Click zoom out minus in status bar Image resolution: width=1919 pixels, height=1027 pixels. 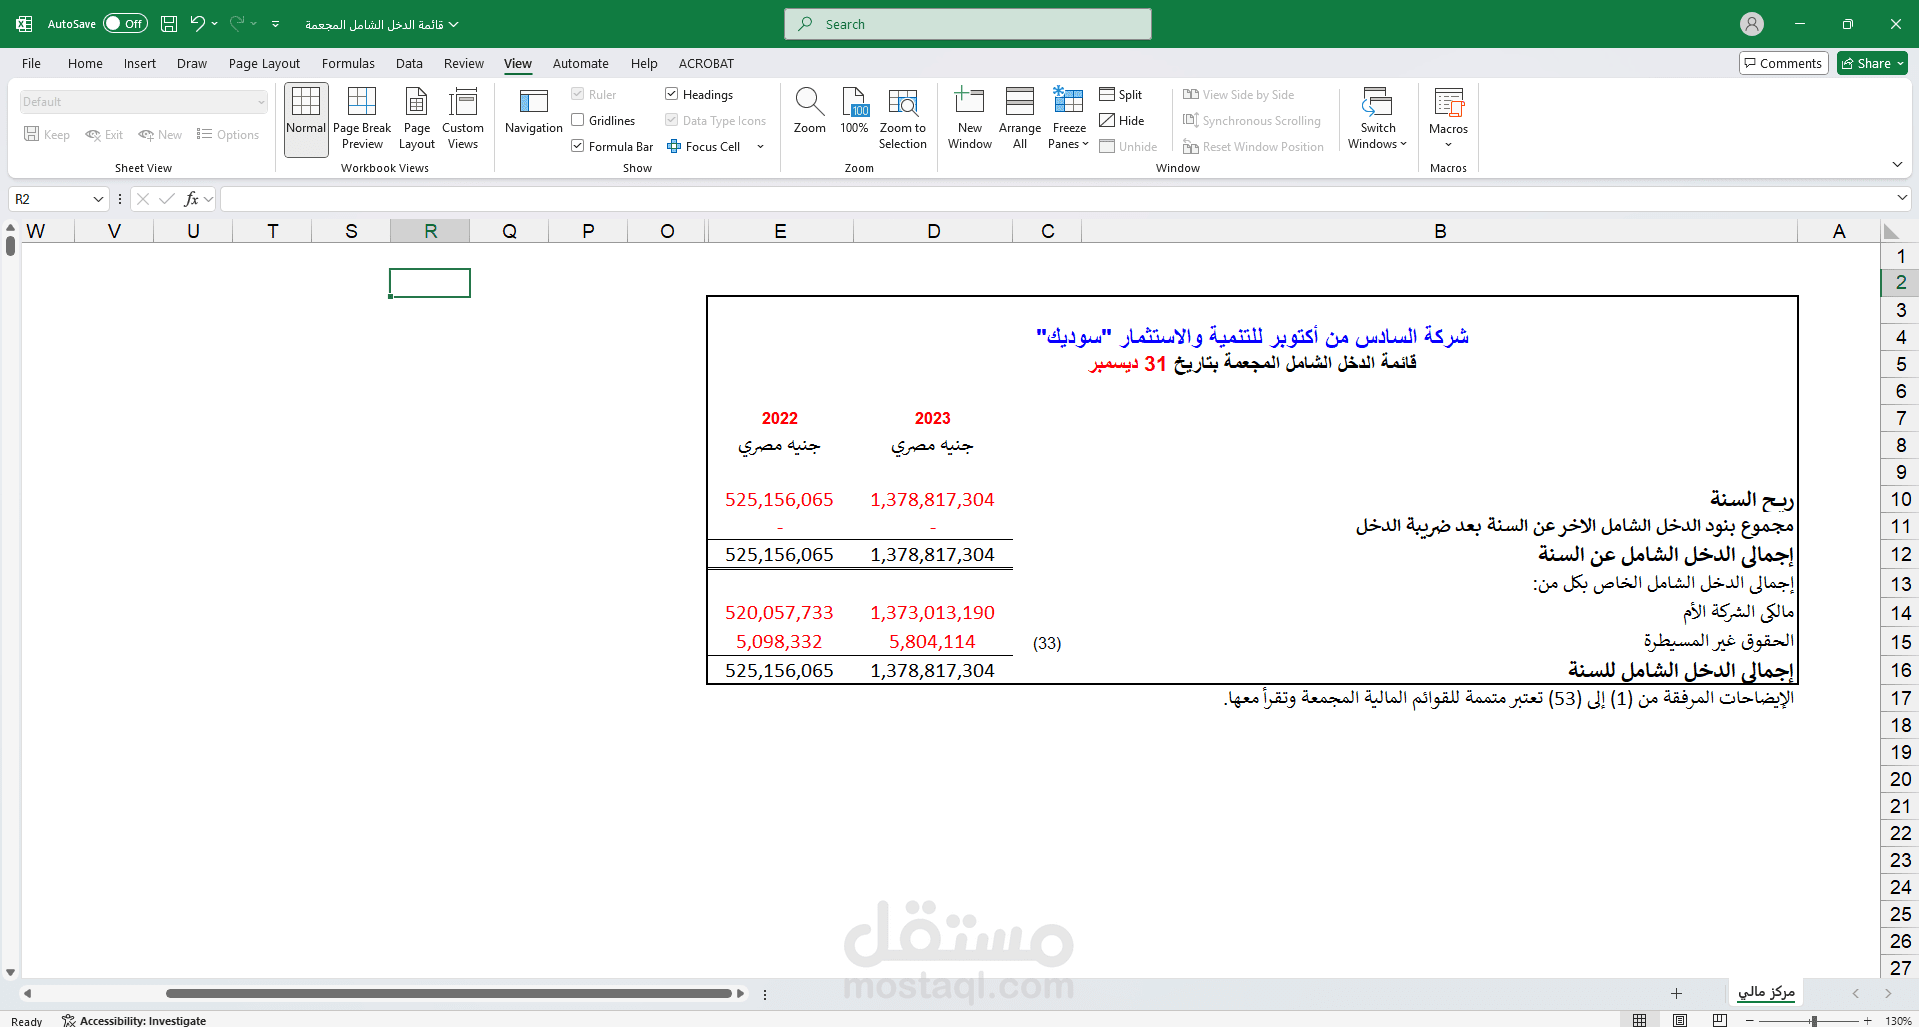[x=1750, y=1020]
